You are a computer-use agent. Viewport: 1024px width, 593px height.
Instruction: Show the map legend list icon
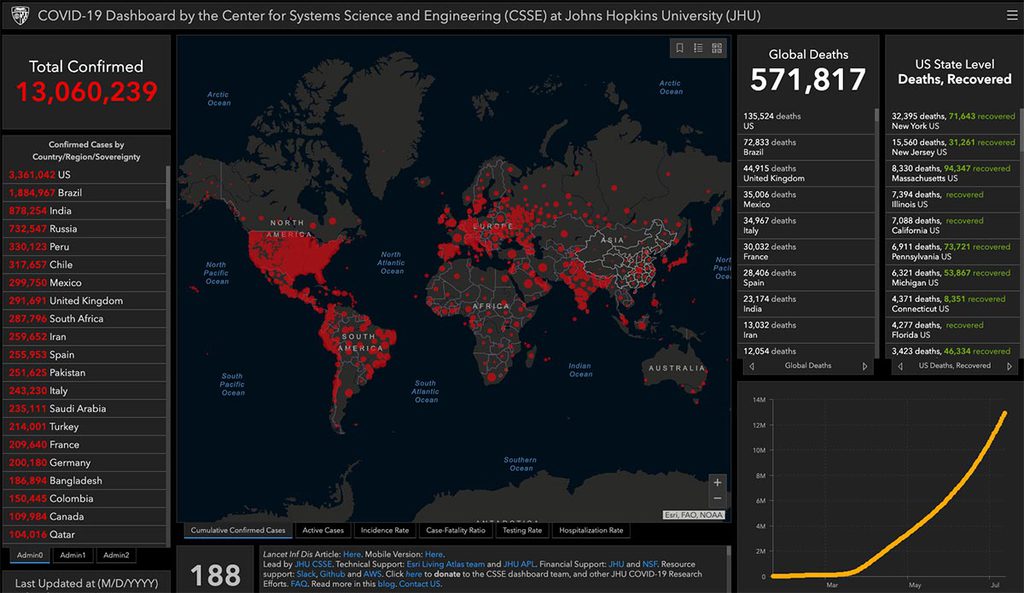[x=698, y=48]
